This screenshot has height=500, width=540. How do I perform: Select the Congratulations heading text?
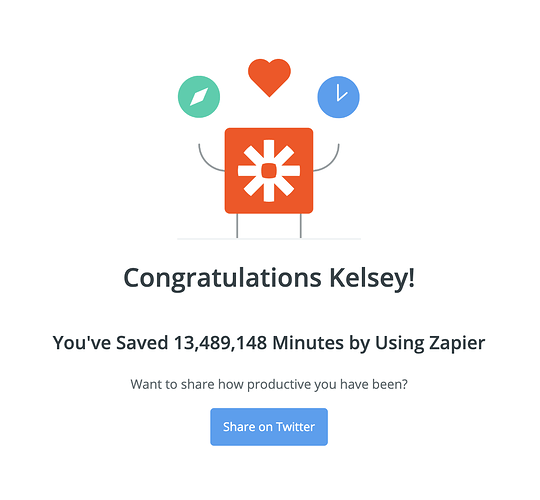[269, 278]
